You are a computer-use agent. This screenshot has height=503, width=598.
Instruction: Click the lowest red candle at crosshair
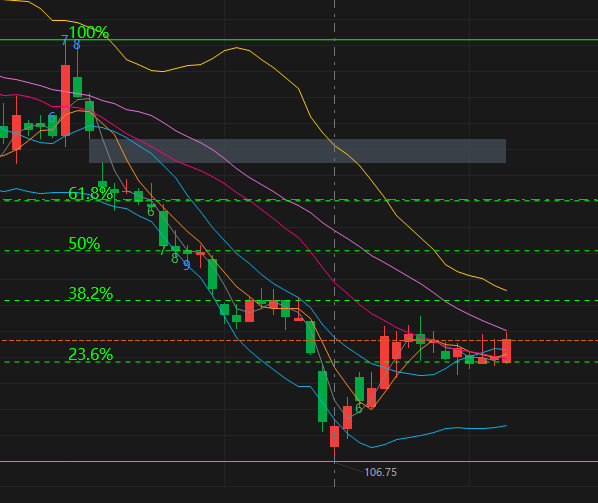[334, 436]
